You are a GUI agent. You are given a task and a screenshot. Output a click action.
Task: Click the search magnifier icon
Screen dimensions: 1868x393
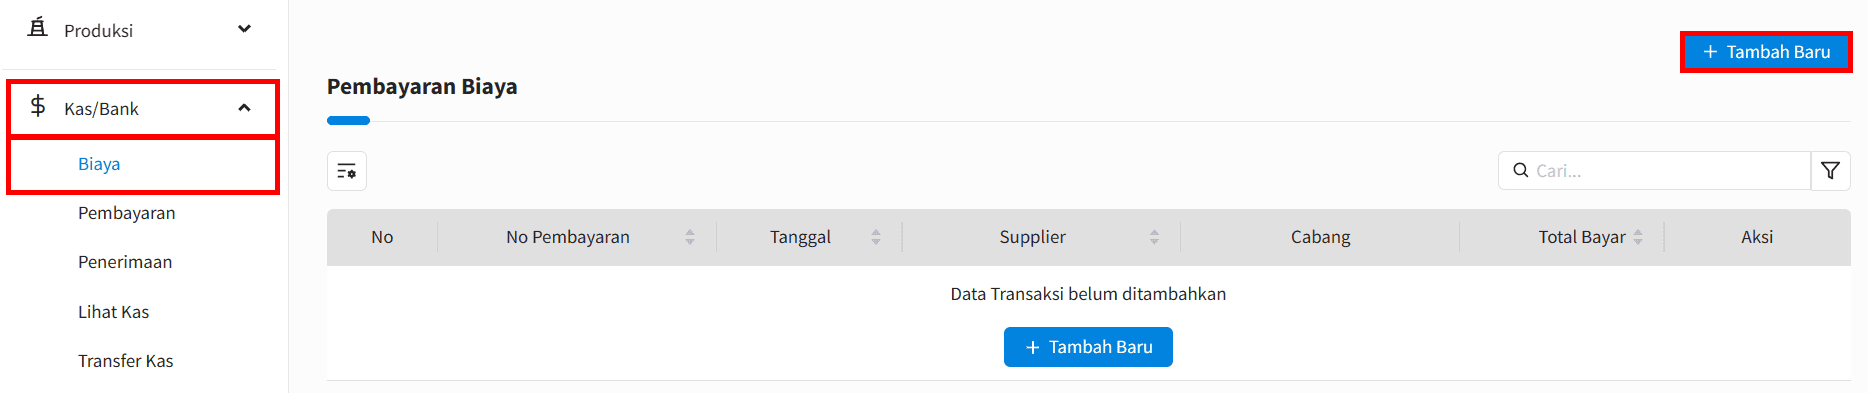[x=1520, y=171]
